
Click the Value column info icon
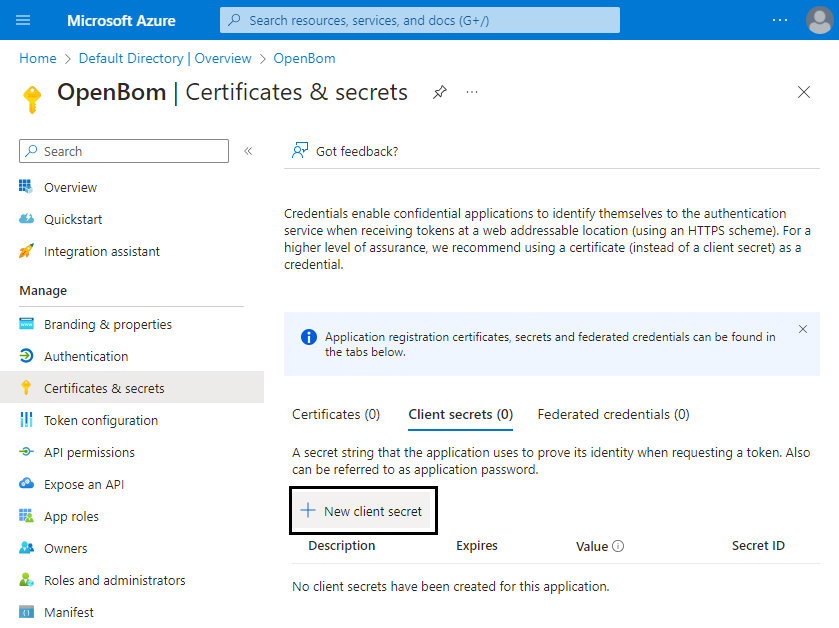[618, 546]
